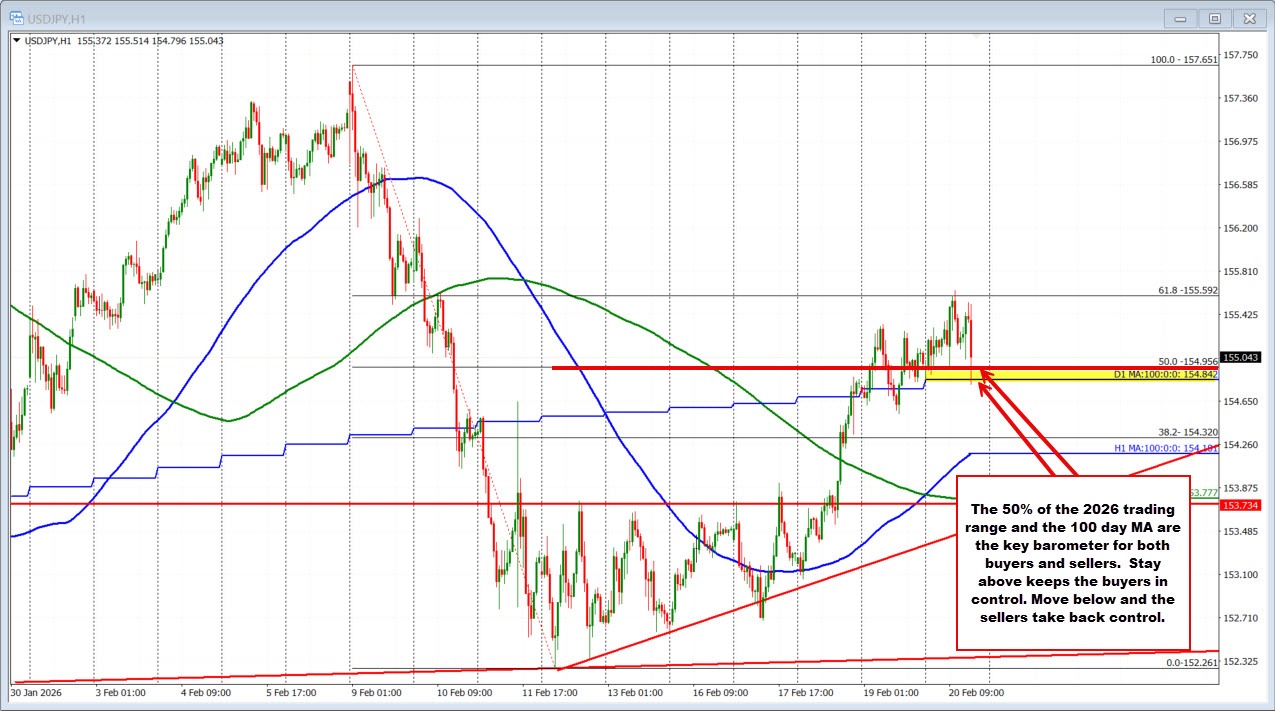This screenshot has height=711, width=1275.
Task: Select the red 153.734 price tag on the axis
Action: [1240, 506]
